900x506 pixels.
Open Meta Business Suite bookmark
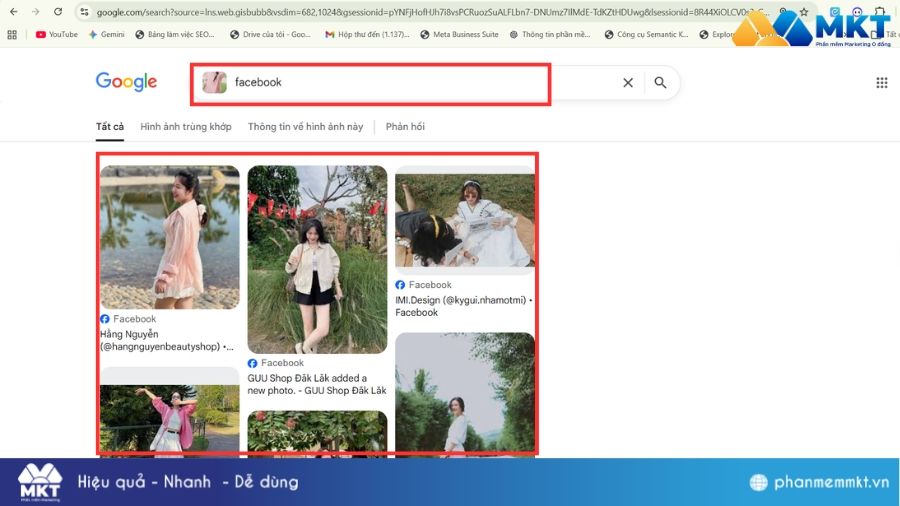pyautogui.click(x=459, y=34)
